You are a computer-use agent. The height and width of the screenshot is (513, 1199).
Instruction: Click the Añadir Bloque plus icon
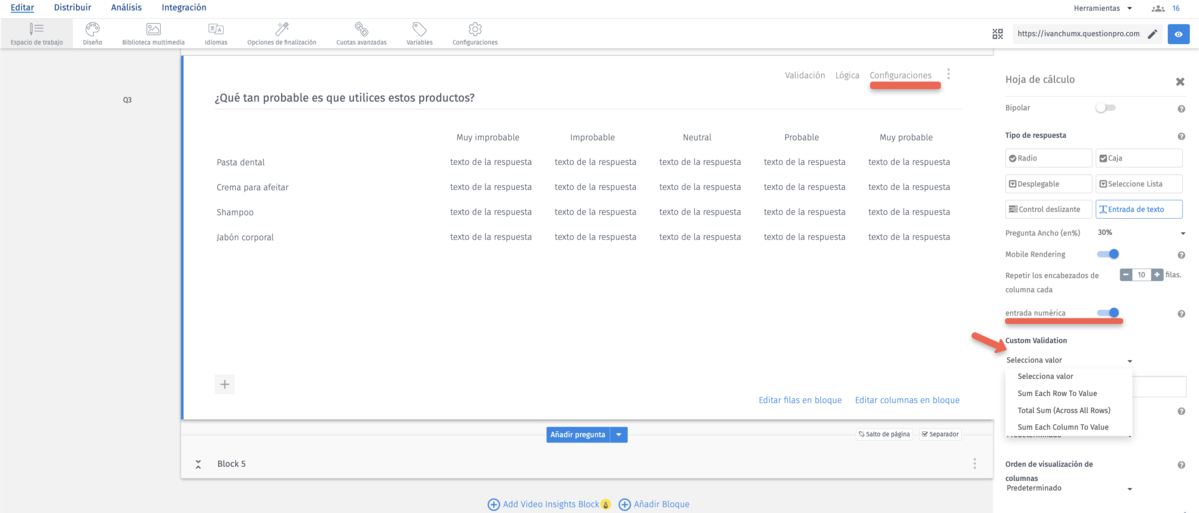pos(624,505)
